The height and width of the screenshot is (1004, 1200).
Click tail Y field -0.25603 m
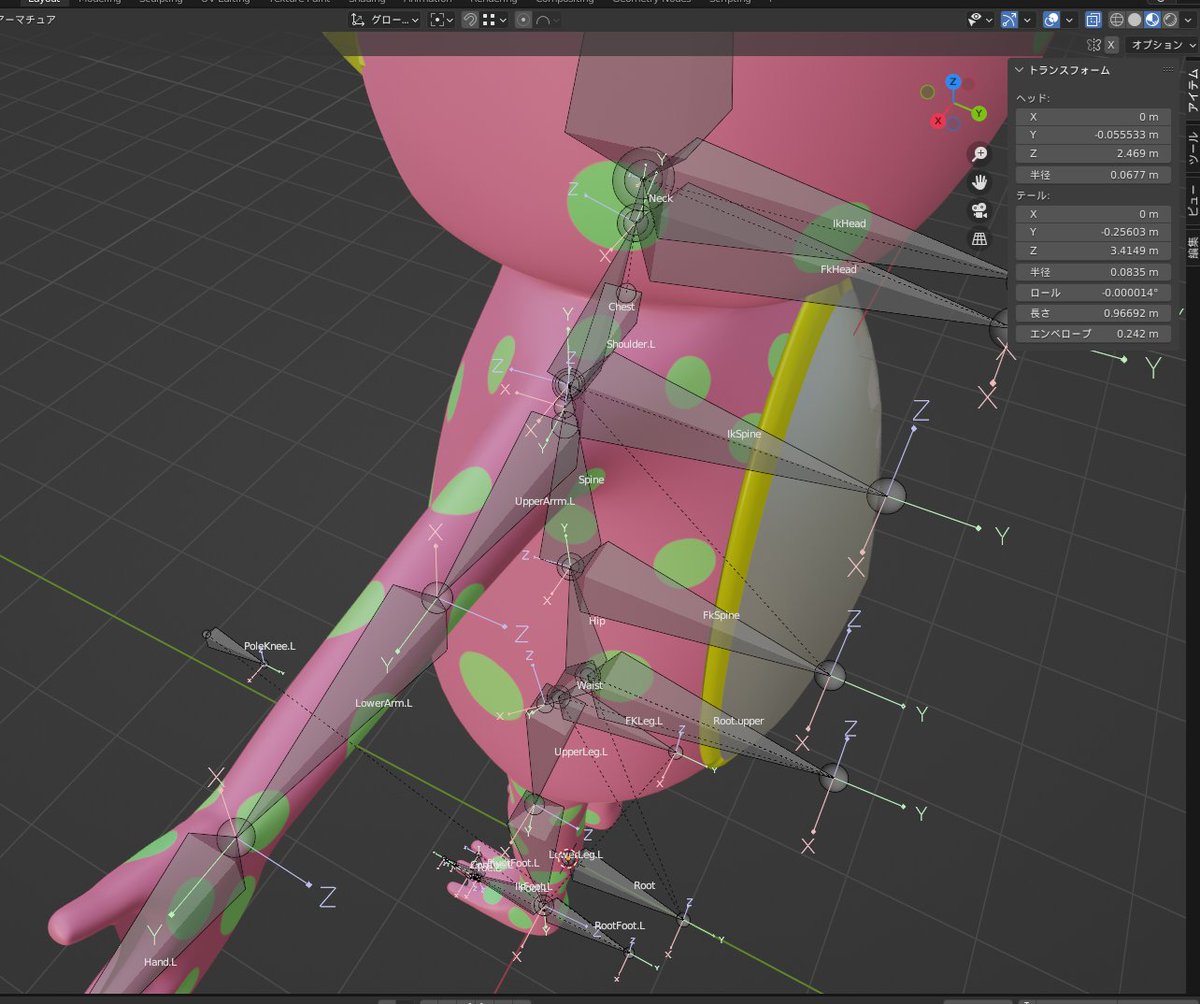point(1093,232)
